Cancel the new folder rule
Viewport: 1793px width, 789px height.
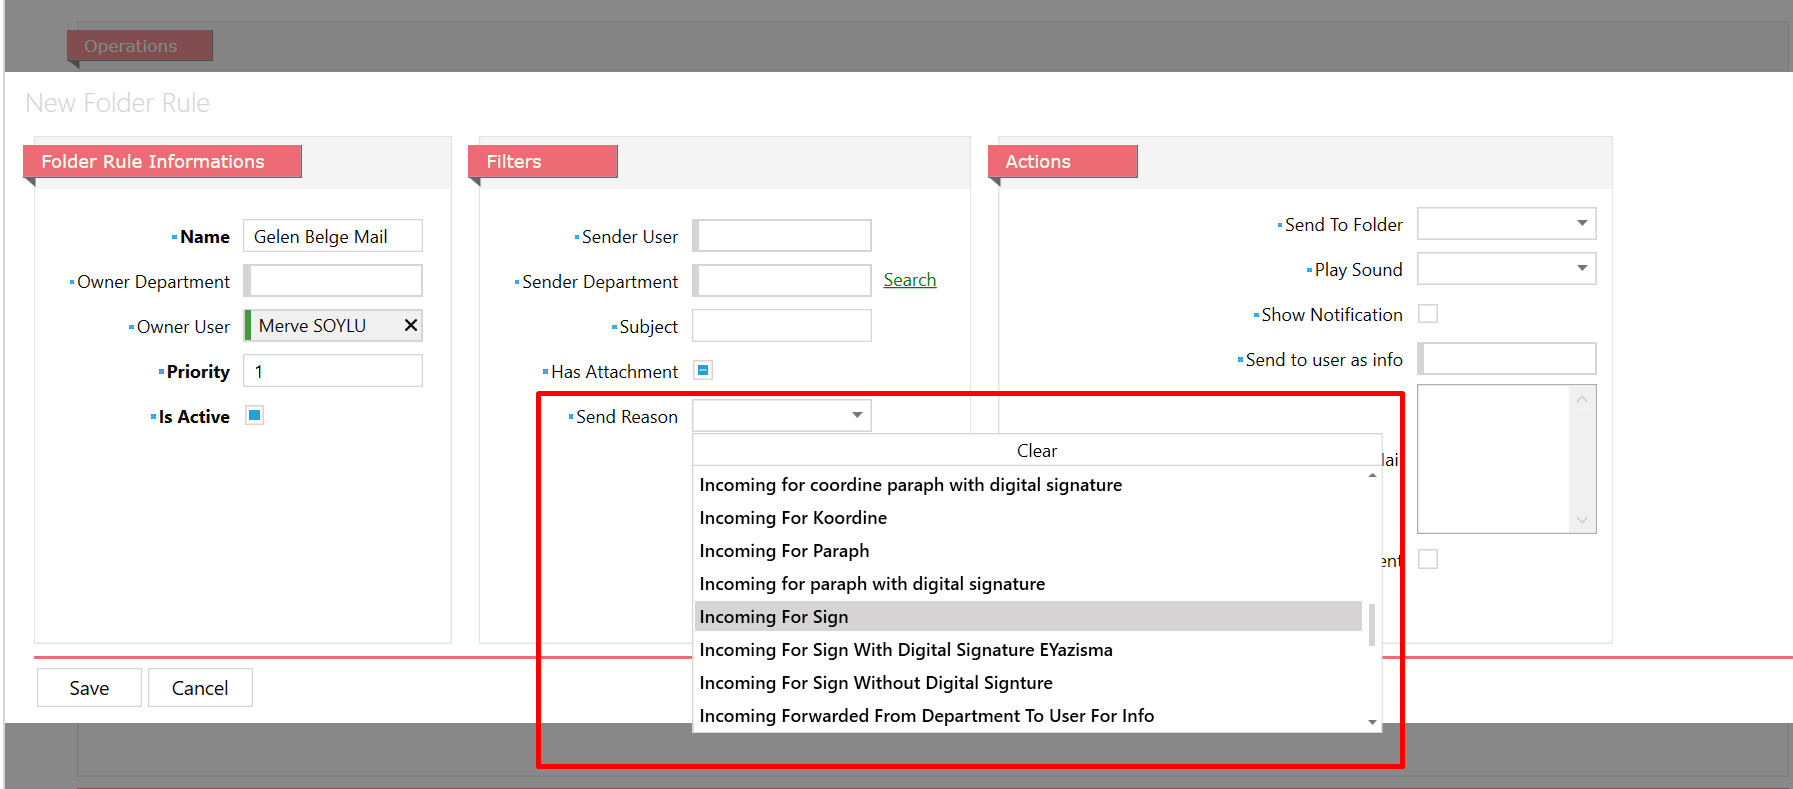[200, 688]
